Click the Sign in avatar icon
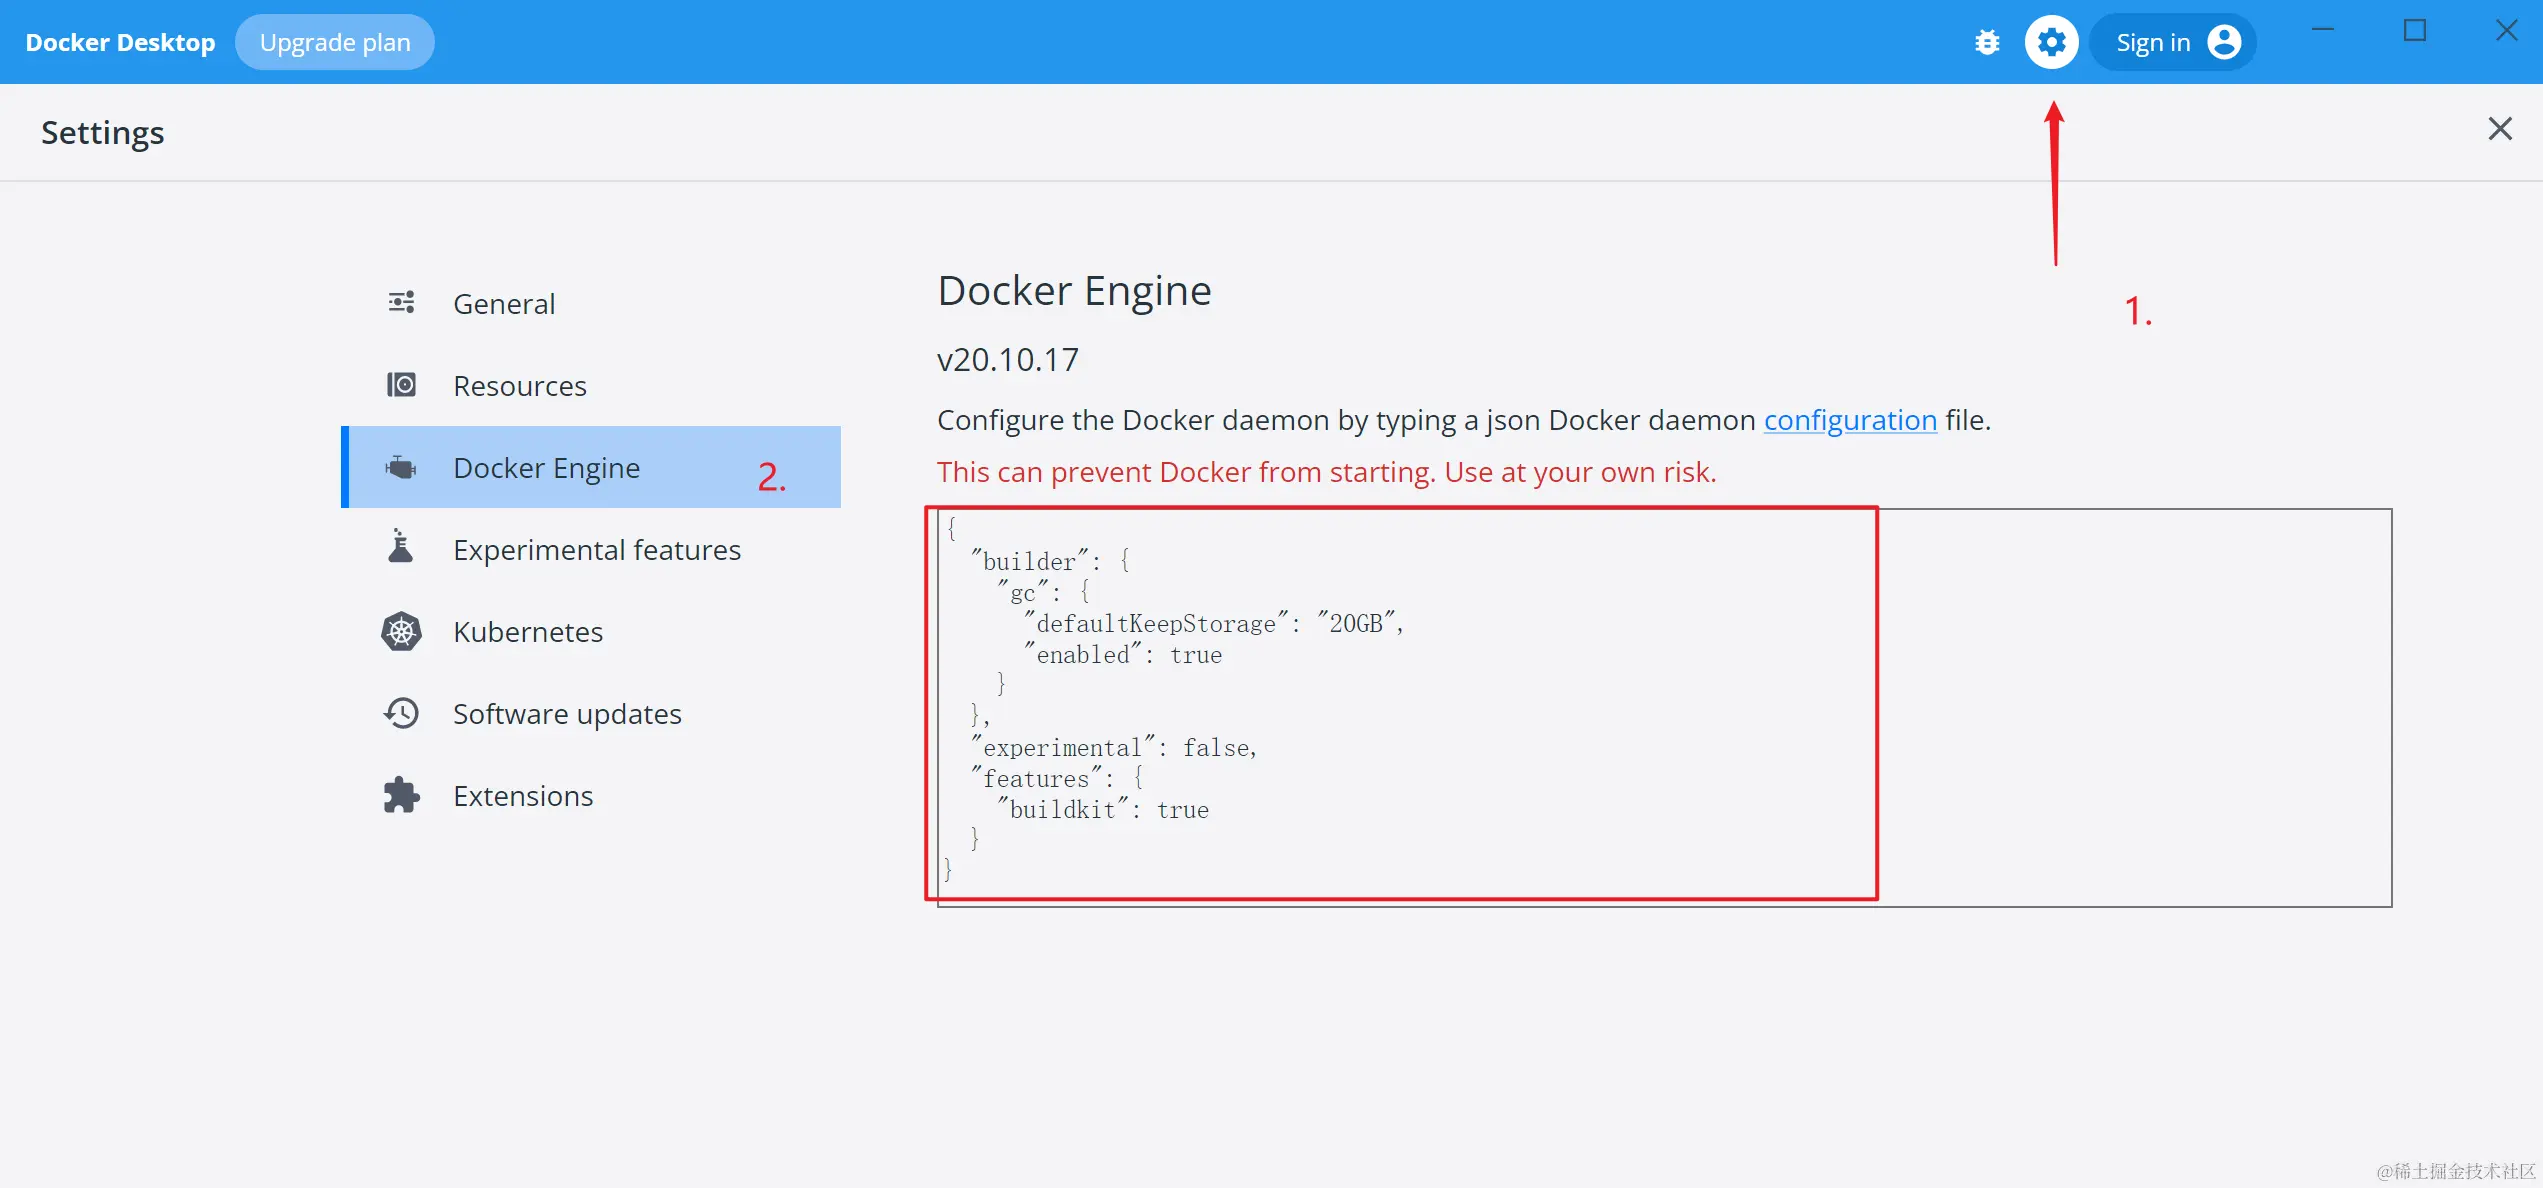This screenshot has width=2543, height=1188. point(2224,42)
